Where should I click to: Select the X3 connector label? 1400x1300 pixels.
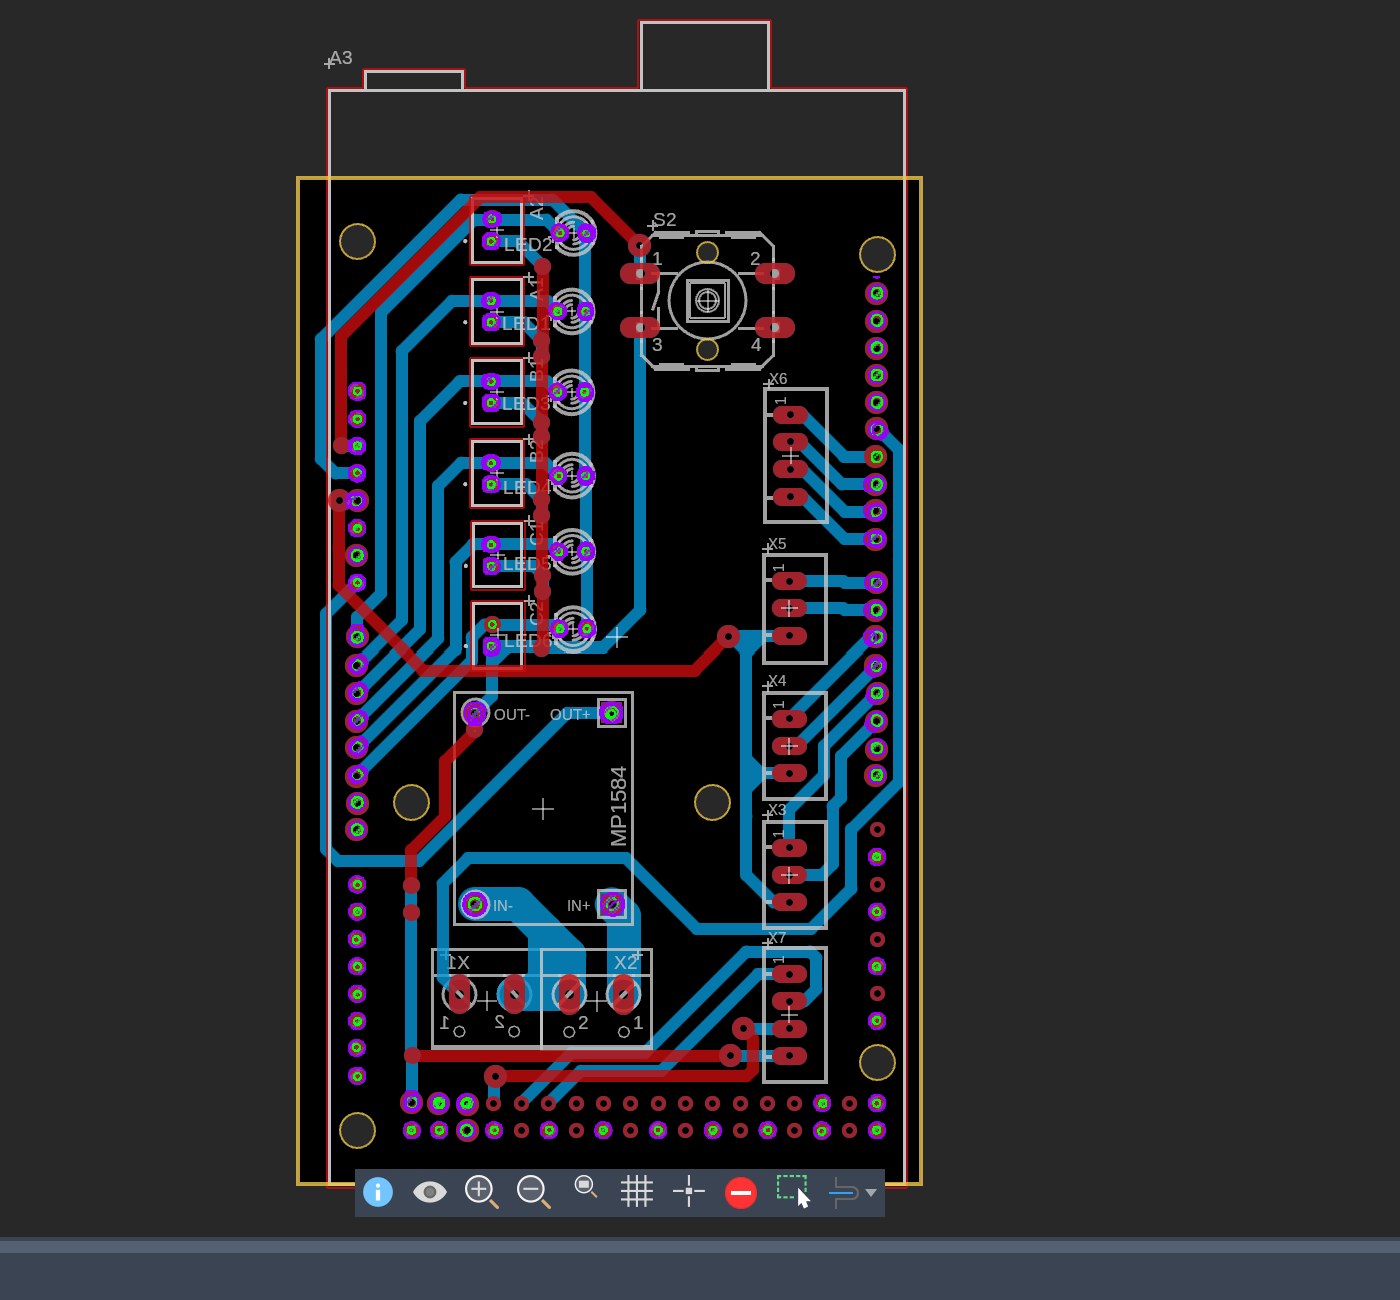click(x=777, y=810)
